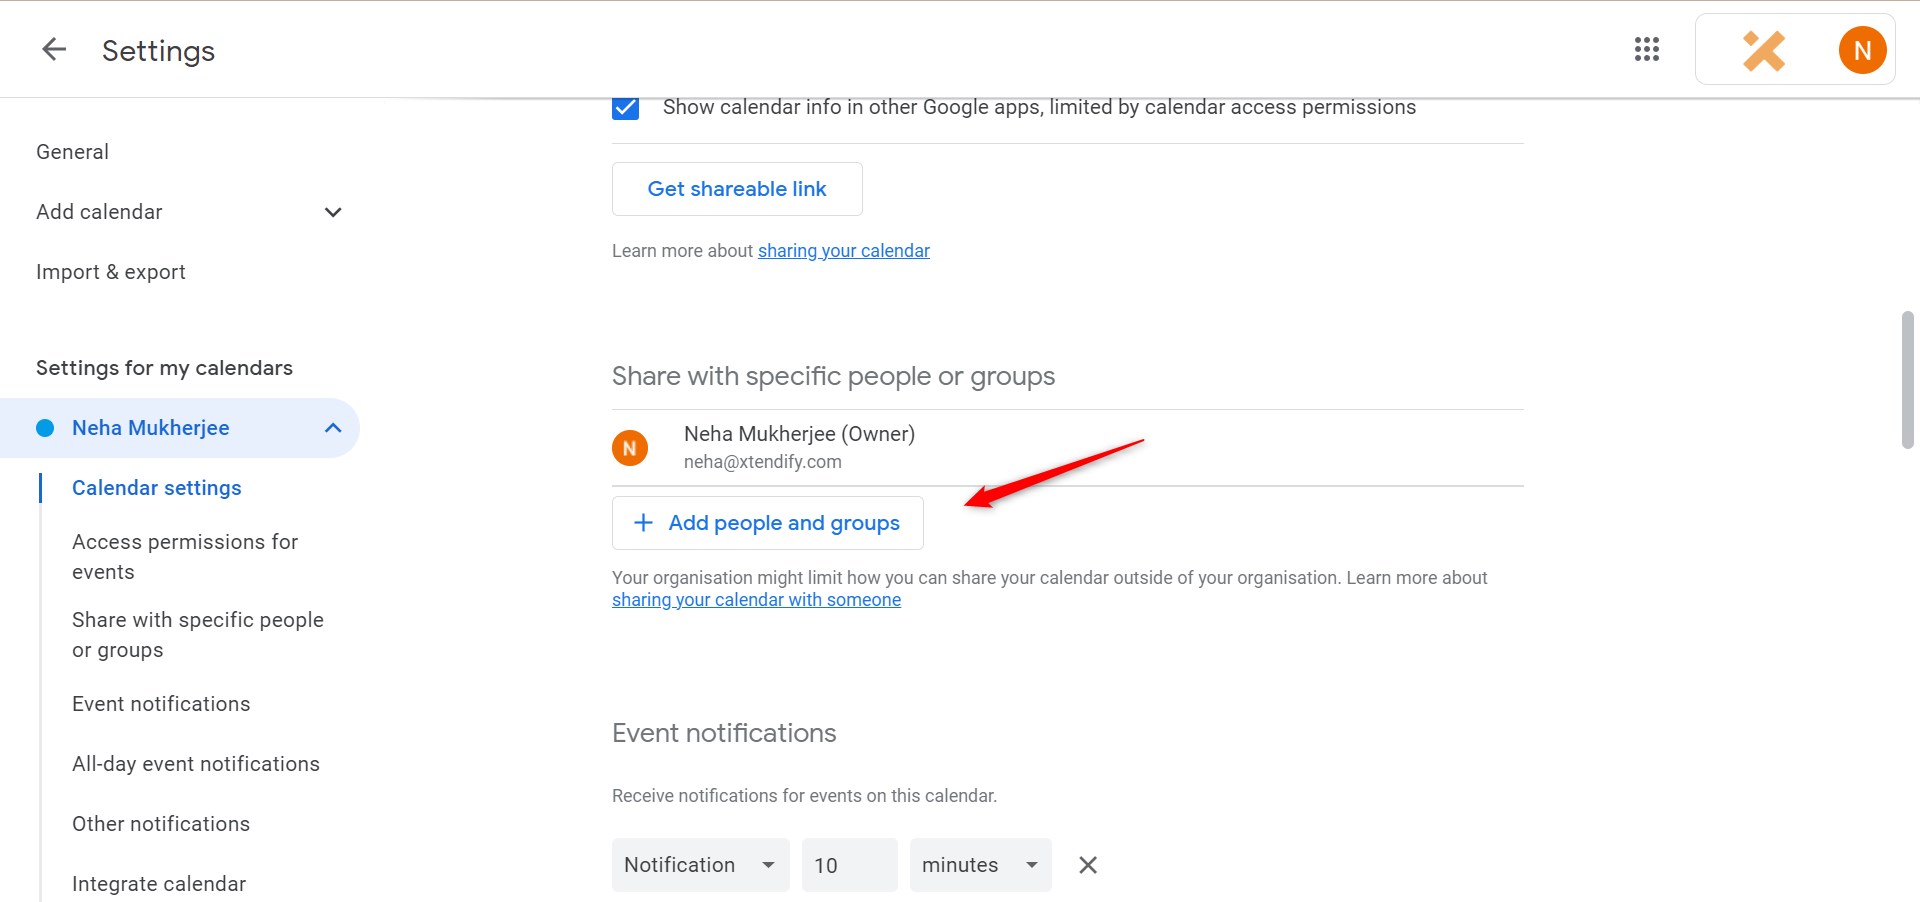Open the minutes time-unit dropdown
The height and width of the screenshot is (902, 1920).
pyautogui.click(x=980, y=864)
